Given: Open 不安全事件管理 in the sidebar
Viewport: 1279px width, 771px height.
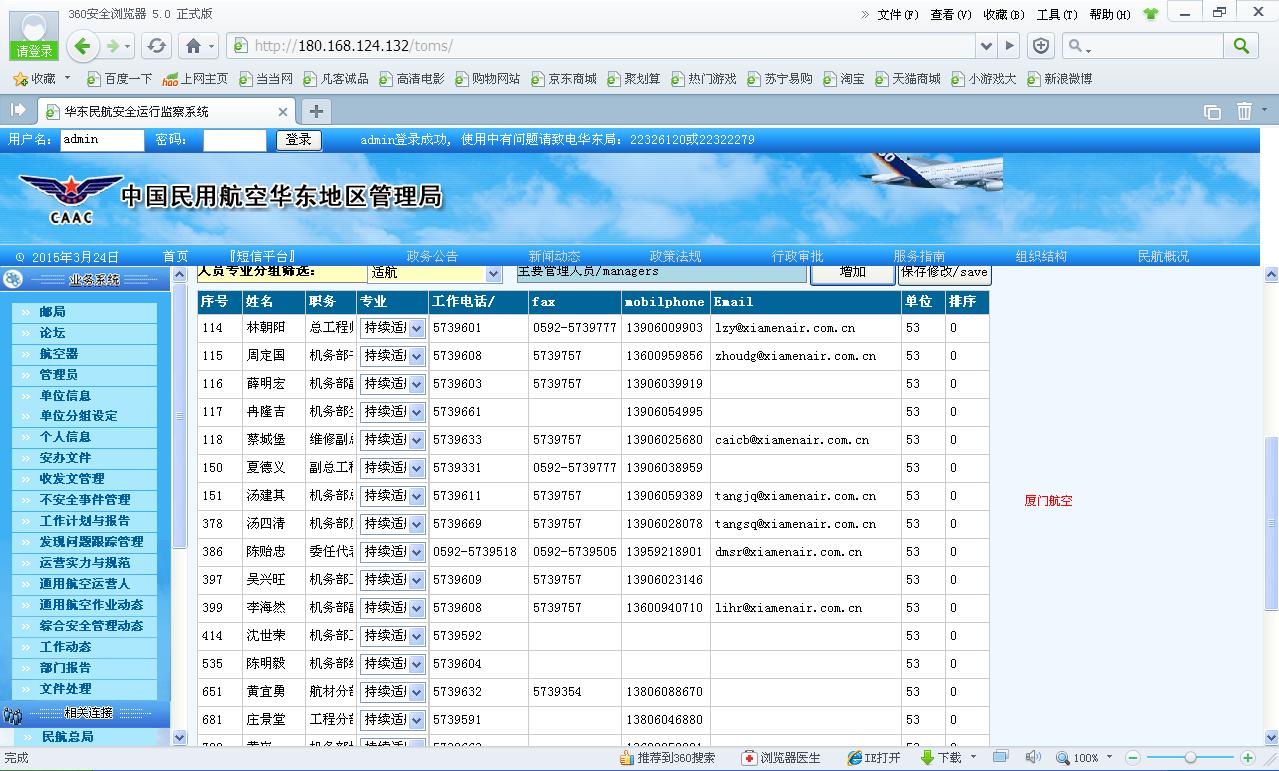Looking at the screenshot, I should 85,500.
